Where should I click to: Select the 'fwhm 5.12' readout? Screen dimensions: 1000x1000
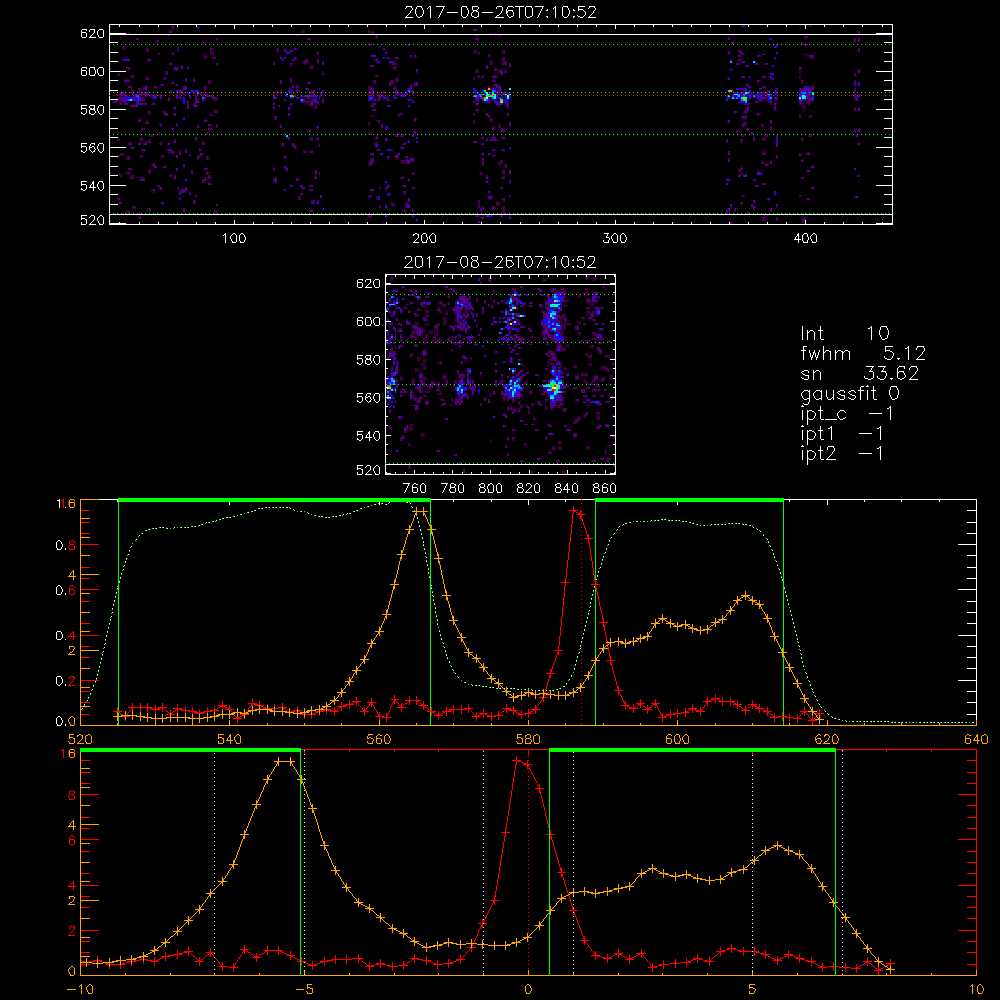point(863,353)
